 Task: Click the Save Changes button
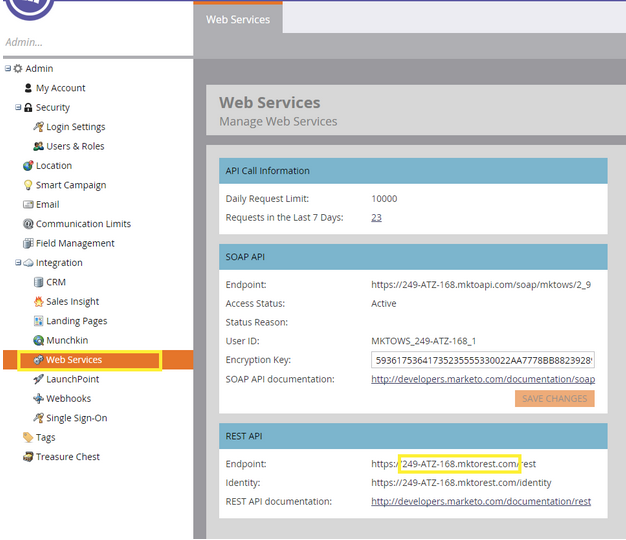[555, 399]
